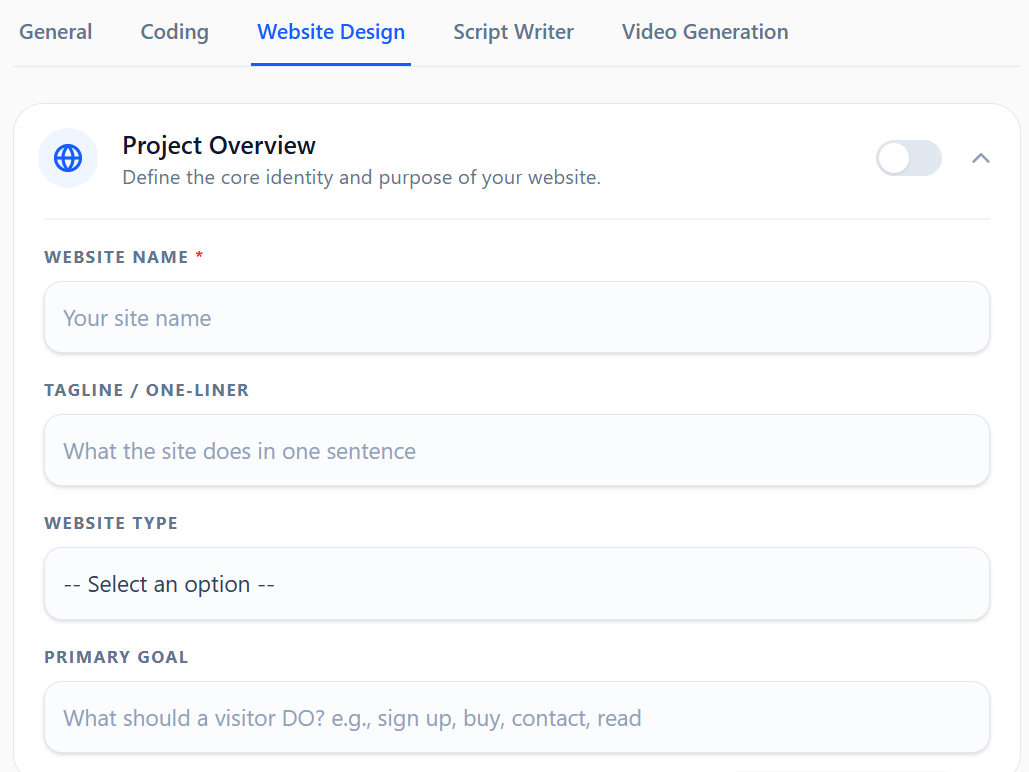Choose an option from the Select an option menu
Image resolution: width=1029 pixels, height=772 pixels.
(x=516, y=583)
